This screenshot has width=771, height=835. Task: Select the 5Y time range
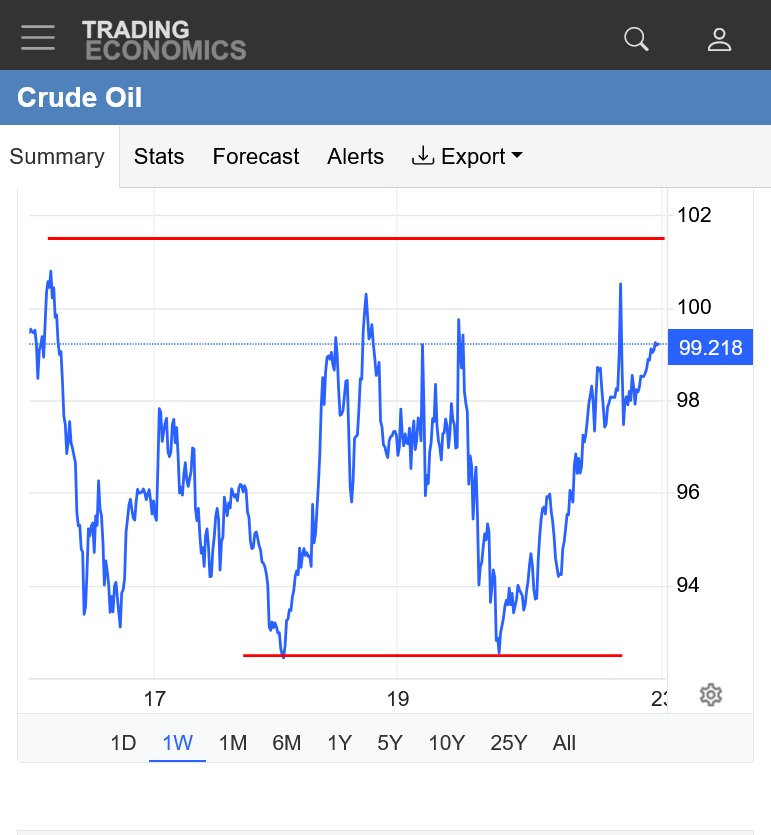click(390, 743)
